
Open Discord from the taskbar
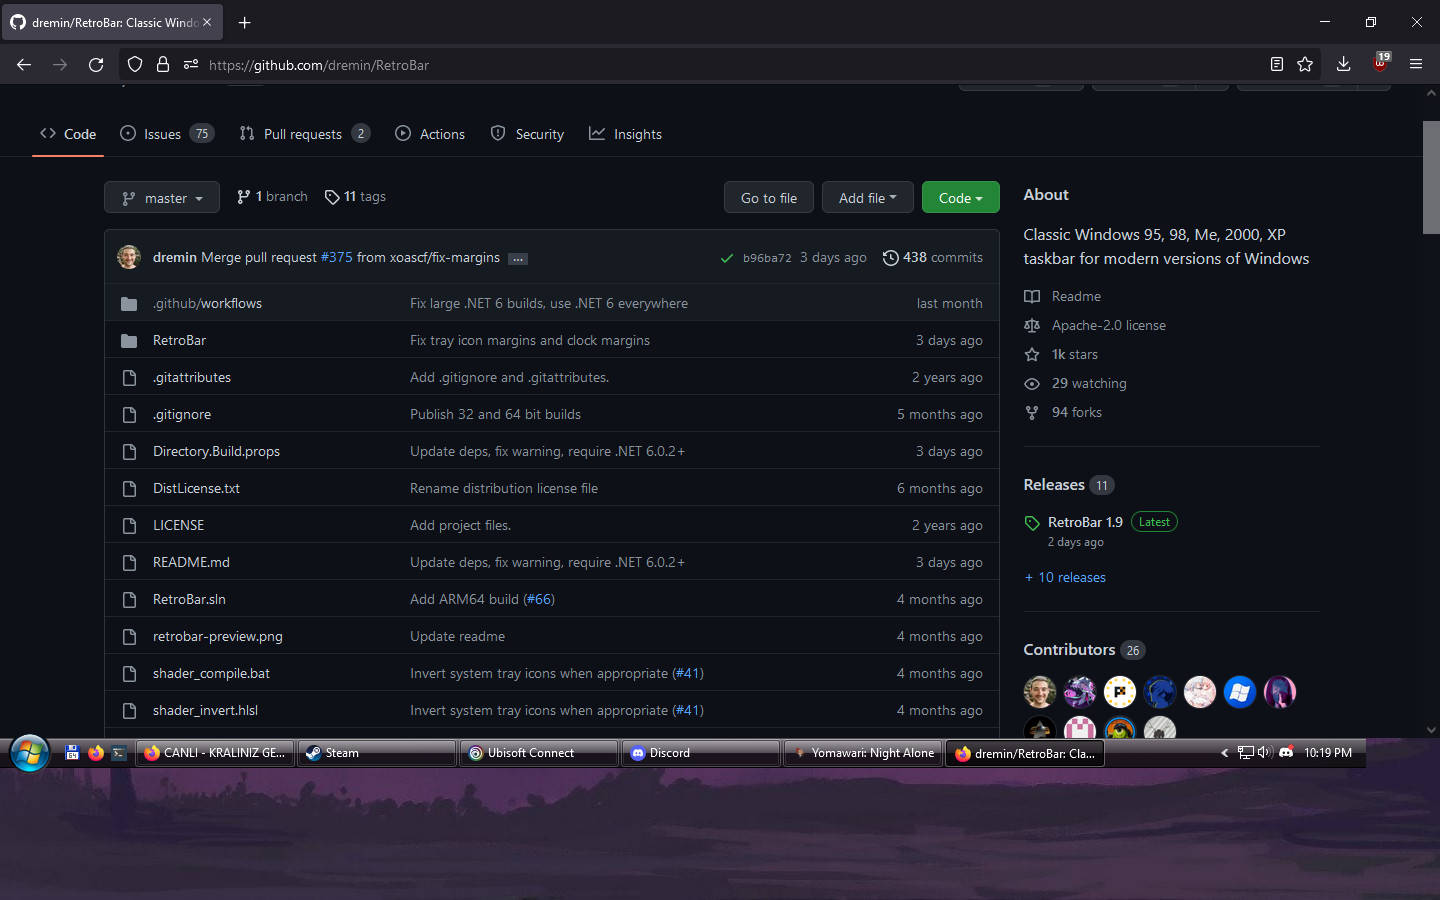[700, 753]
